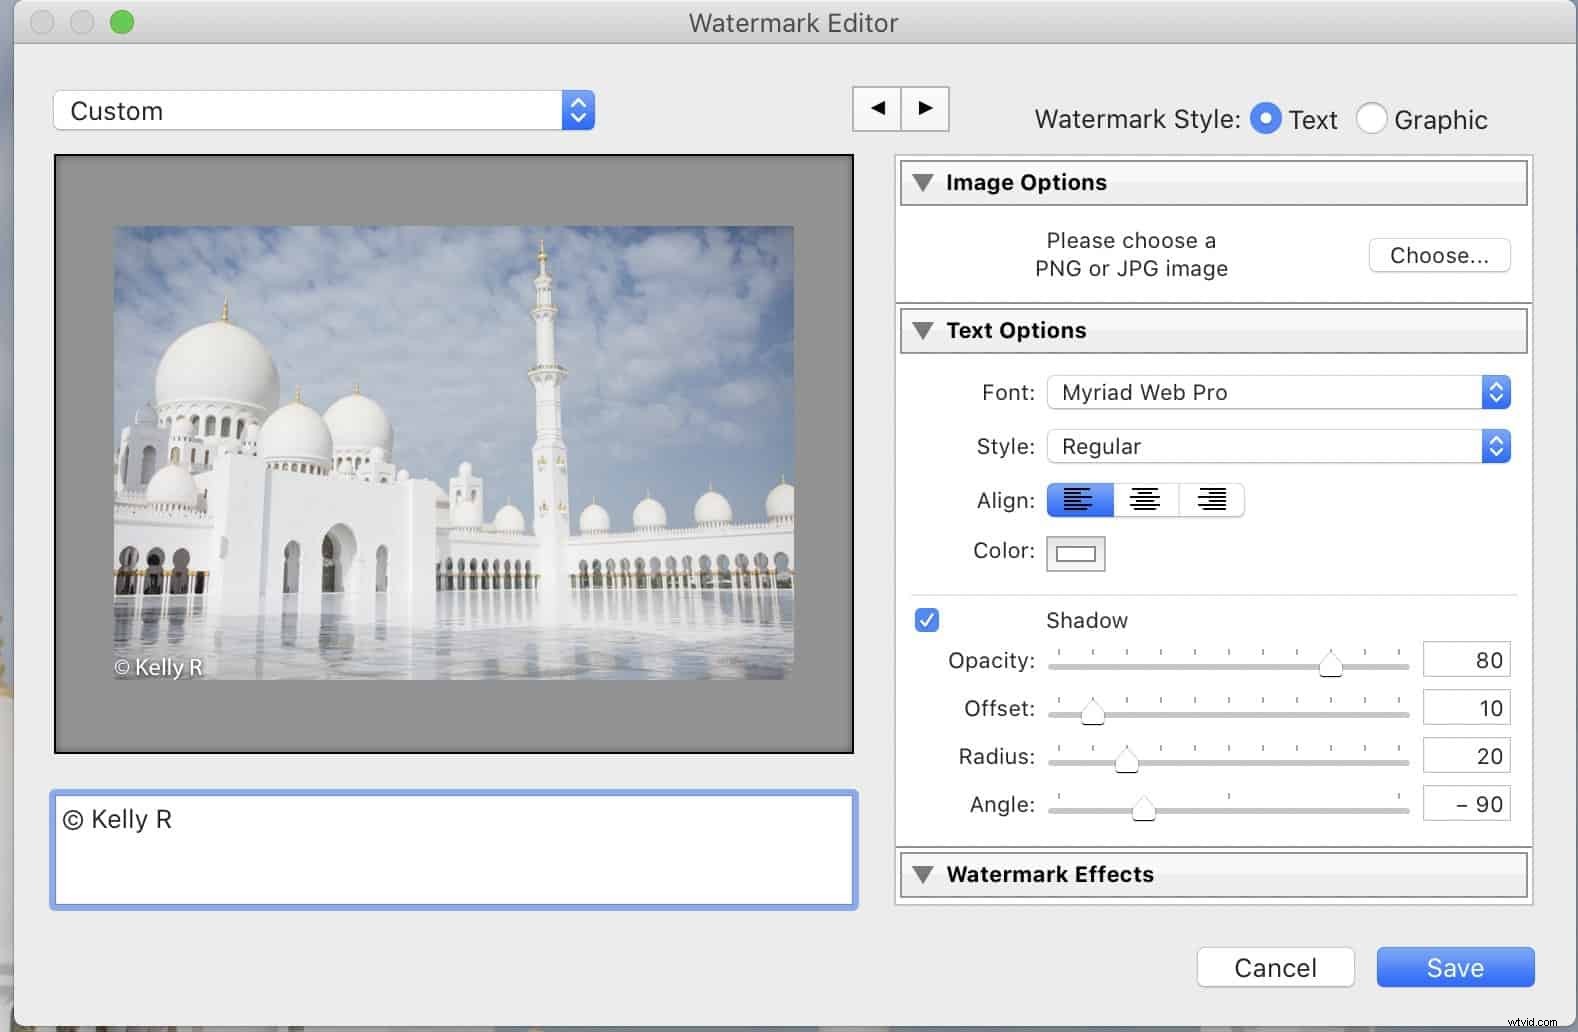Click the shadow Offset slider handle
This screenshot has width=1578, height=1032.
coord(1092,712)
